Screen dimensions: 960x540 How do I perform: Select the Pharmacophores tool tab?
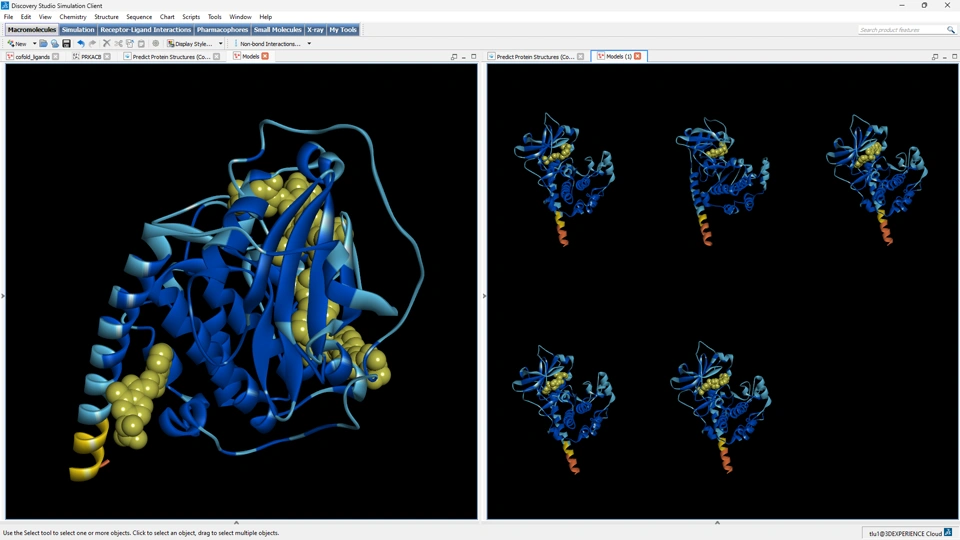(x=222, y=29)
